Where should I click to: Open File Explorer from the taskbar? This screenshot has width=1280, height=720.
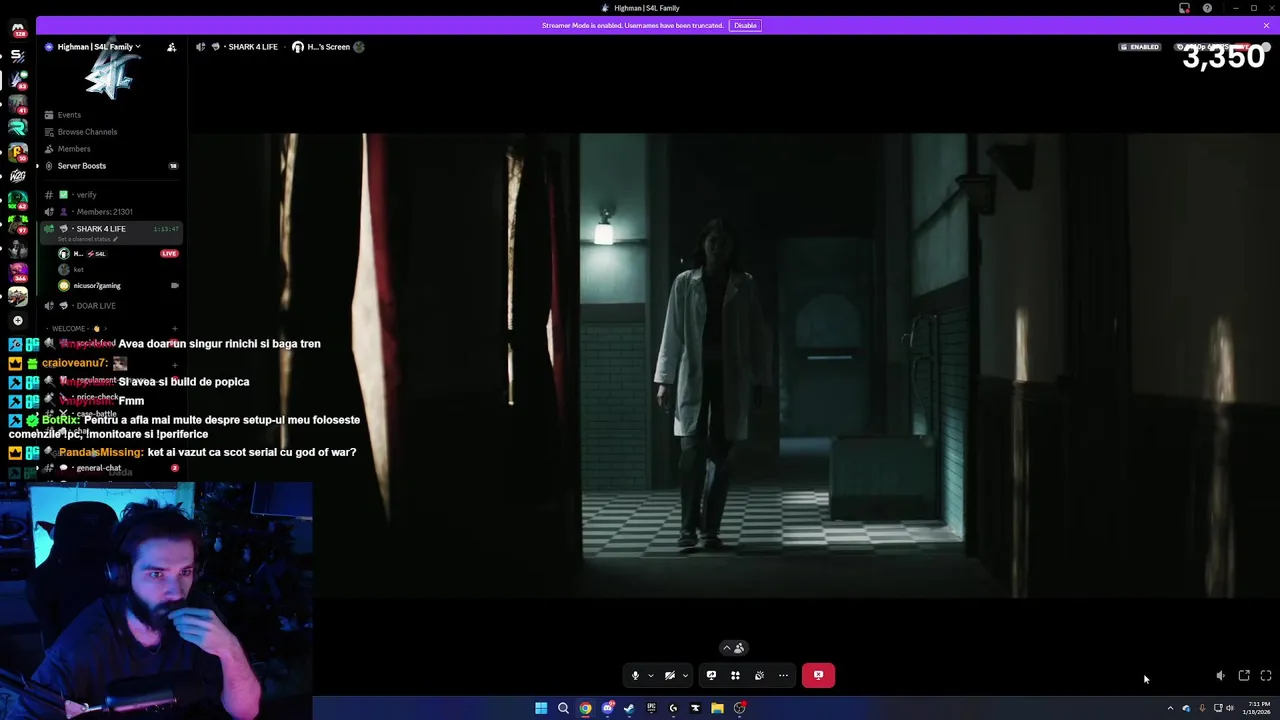click(717, 708)
